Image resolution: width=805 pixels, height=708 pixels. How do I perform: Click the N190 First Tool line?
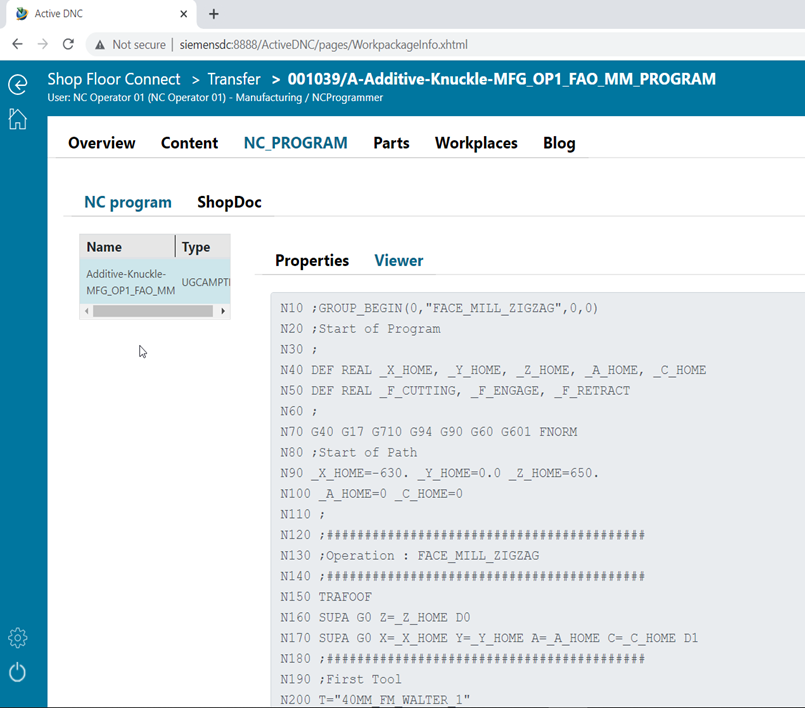coord(340,679)
